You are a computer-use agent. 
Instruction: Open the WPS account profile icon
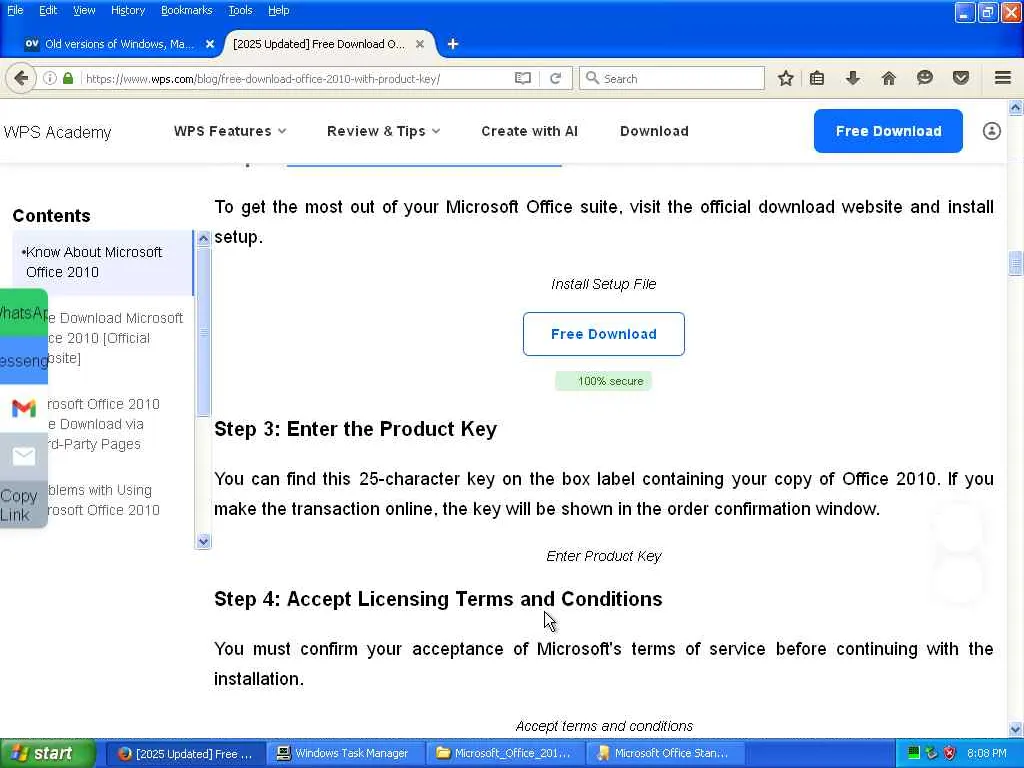(991, 131)
